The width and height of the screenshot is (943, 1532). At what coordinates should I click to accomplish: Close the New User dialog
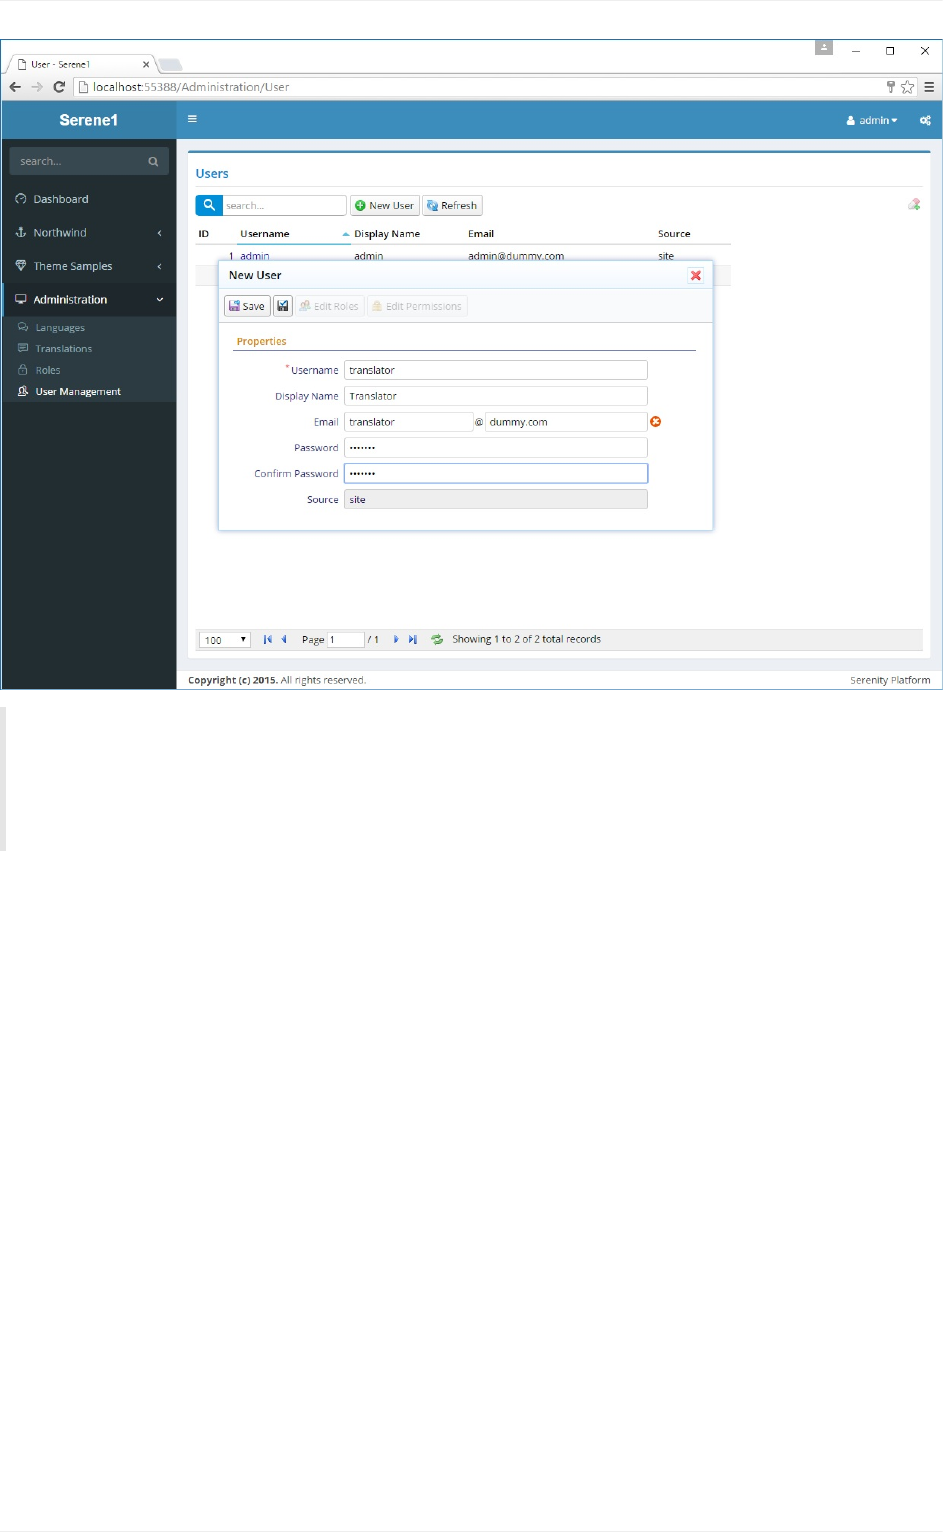click(x=696, y=275)
